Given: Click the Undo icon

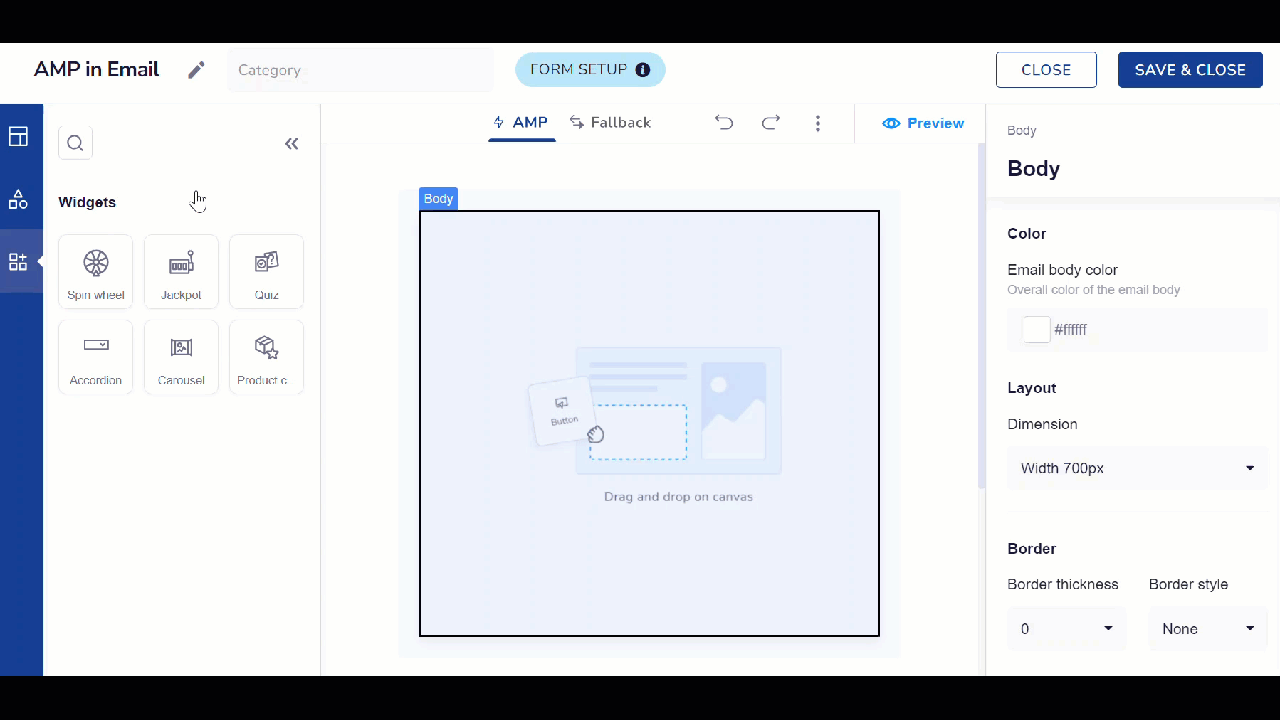Looking at the screenshot, I should pyautogui.click(x=723, y=122).
